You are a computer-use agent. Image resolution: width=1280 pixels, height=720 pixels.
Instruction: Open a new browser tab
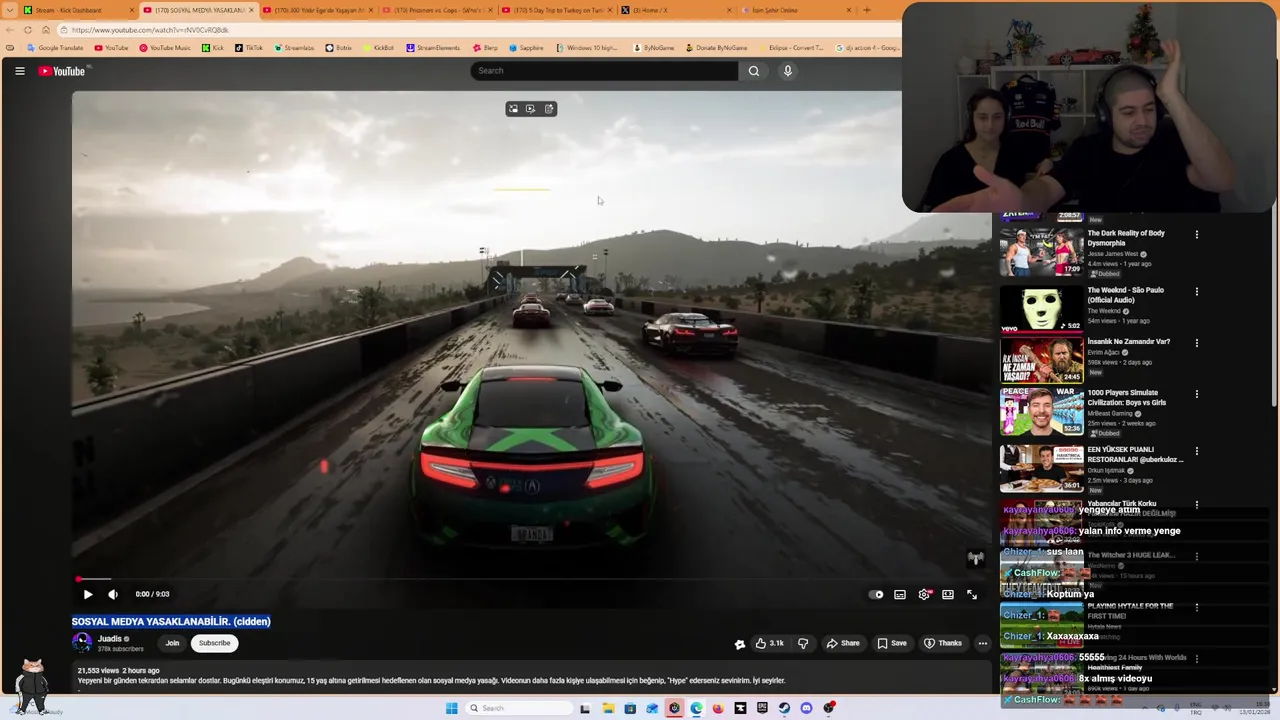(x=866, y=10)
